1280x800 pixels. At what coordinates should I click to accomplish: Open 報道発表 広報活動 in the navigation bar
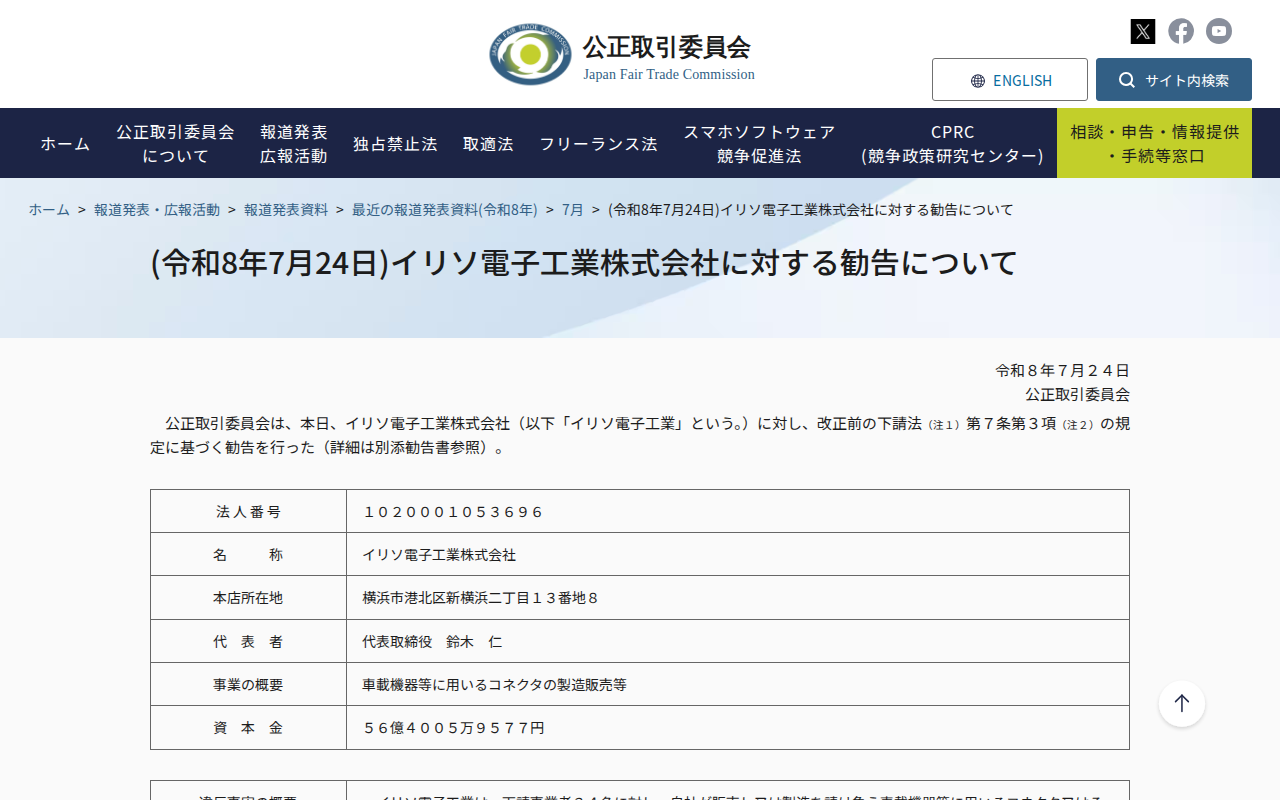point(294,144)
